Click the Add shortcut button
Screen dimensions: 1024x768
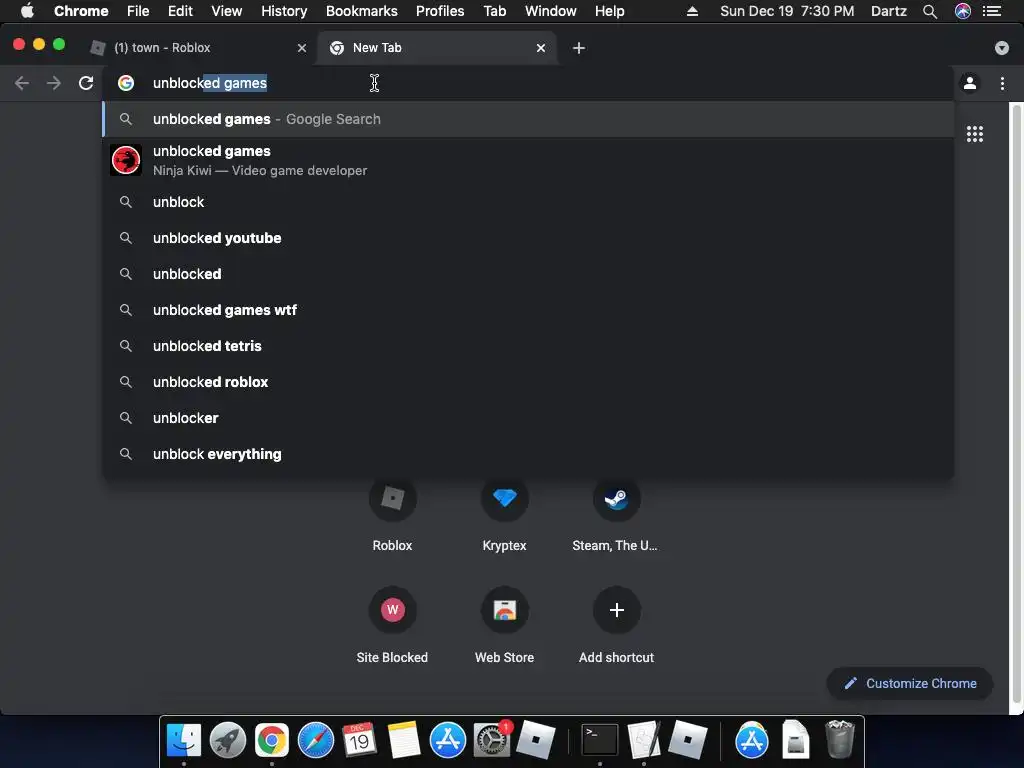click(616, 610)
